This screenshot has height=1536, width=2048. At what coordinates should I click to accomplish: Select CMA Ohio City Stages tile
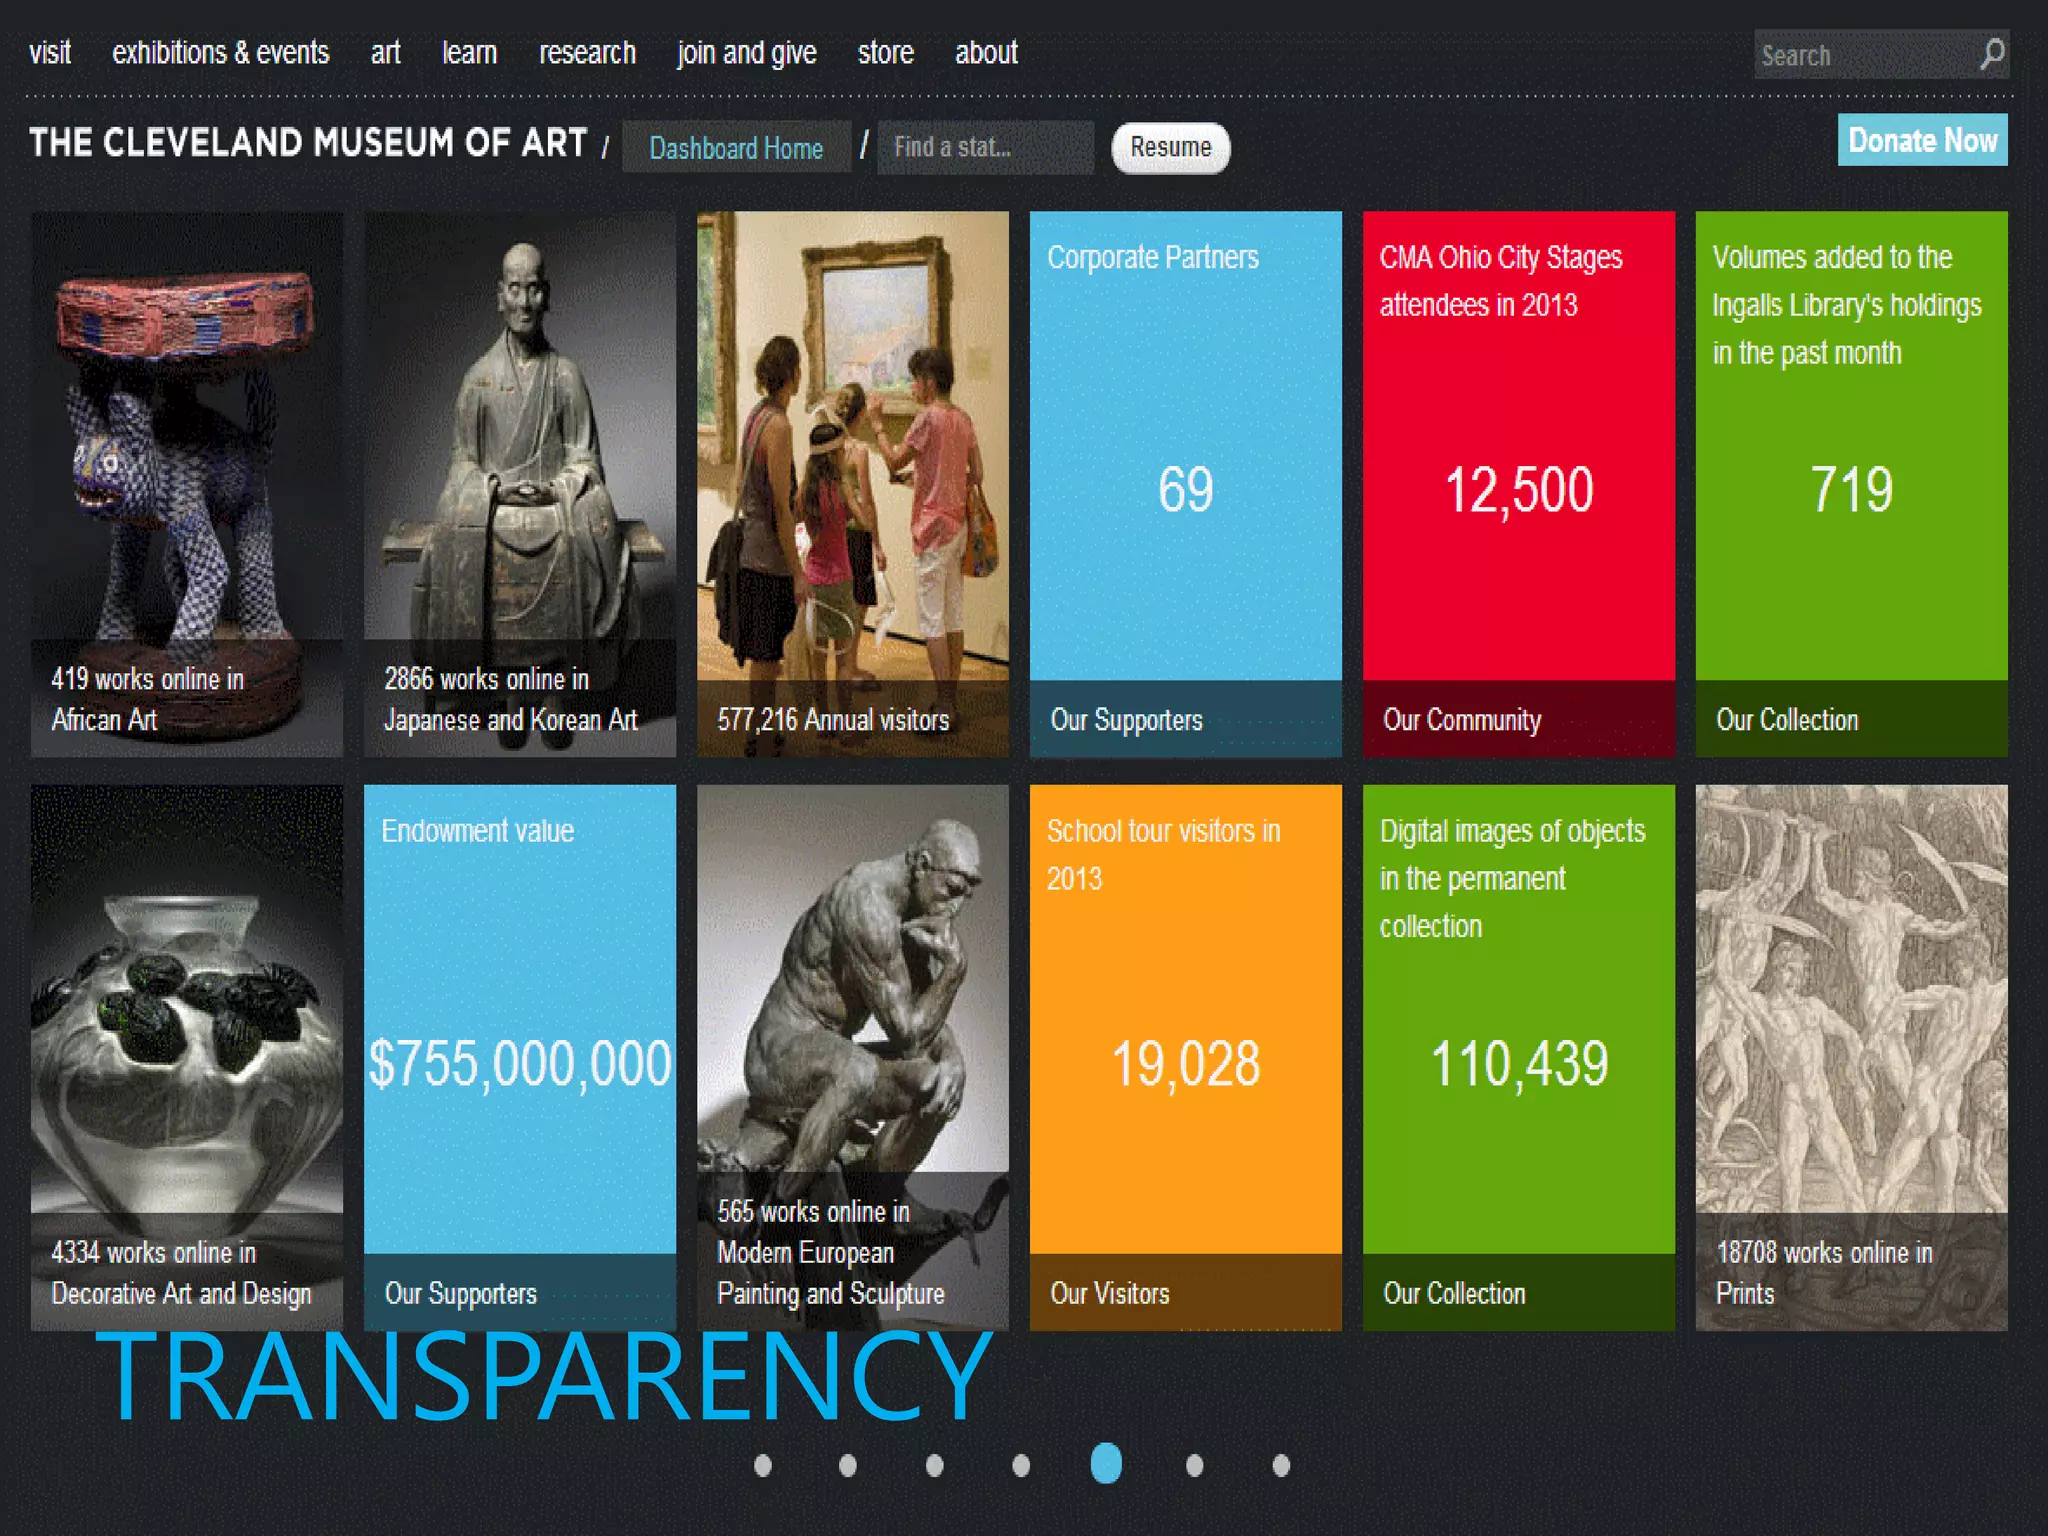pyautogui.click(x=1519, y=484)
